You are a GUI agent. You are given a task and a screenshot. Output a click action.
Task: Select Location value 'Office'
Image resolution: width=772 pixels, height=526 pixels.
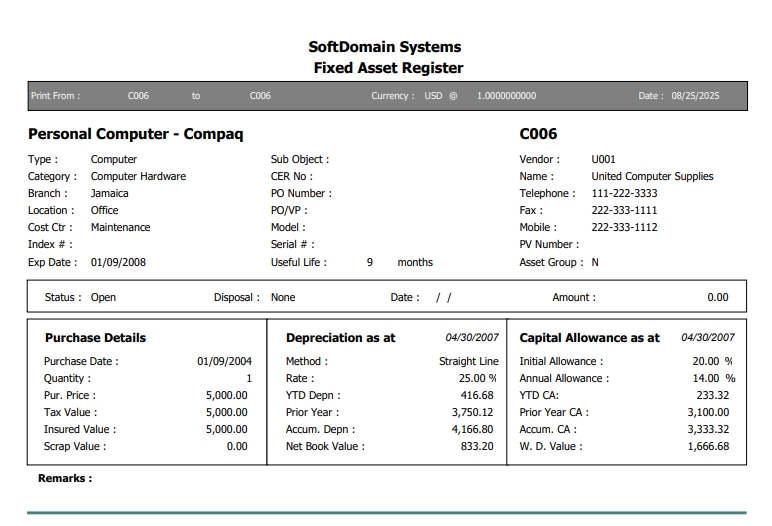click(x=104, y=210)
